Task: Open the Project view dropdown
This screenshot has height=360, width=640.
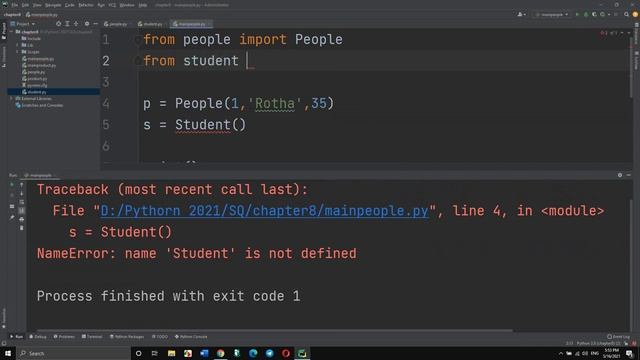Action: pyautogui.click(x=23, y=24)
